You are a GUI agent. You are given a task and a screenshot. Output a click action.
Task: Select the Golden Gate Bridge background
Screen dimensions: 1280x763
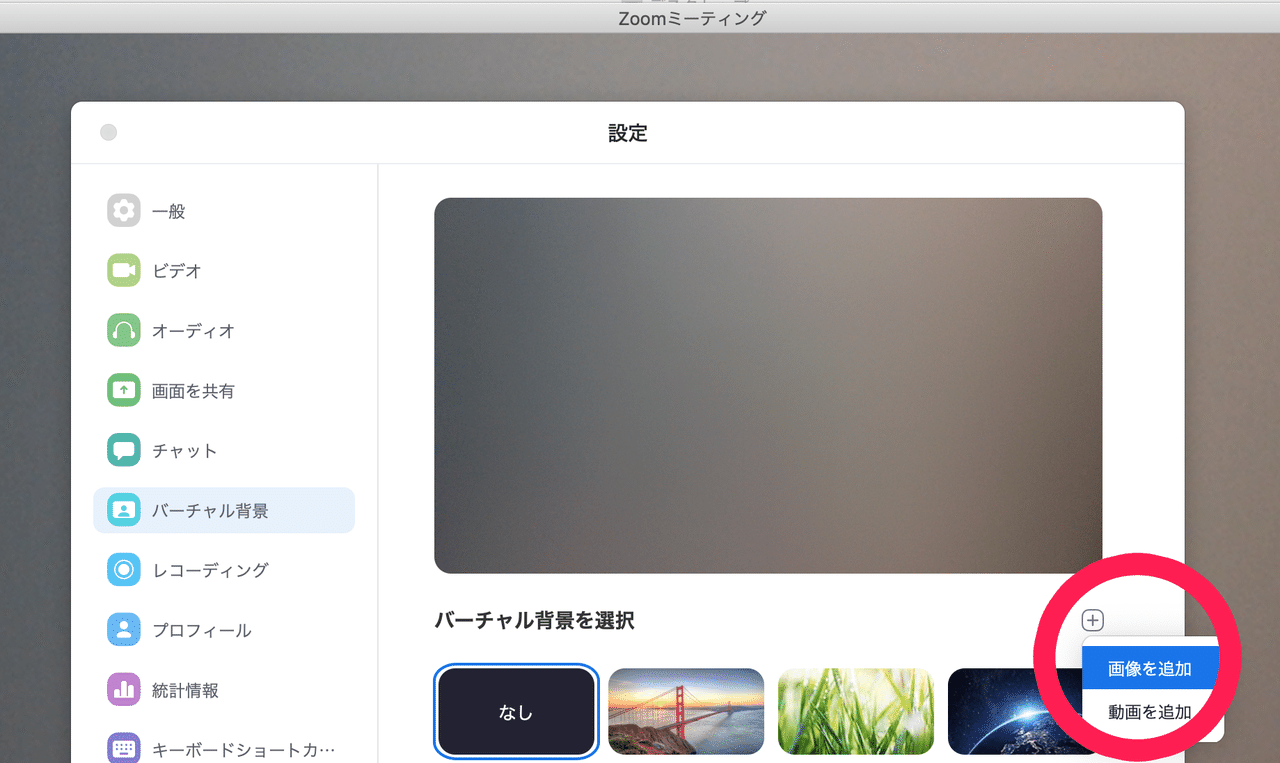686,712
